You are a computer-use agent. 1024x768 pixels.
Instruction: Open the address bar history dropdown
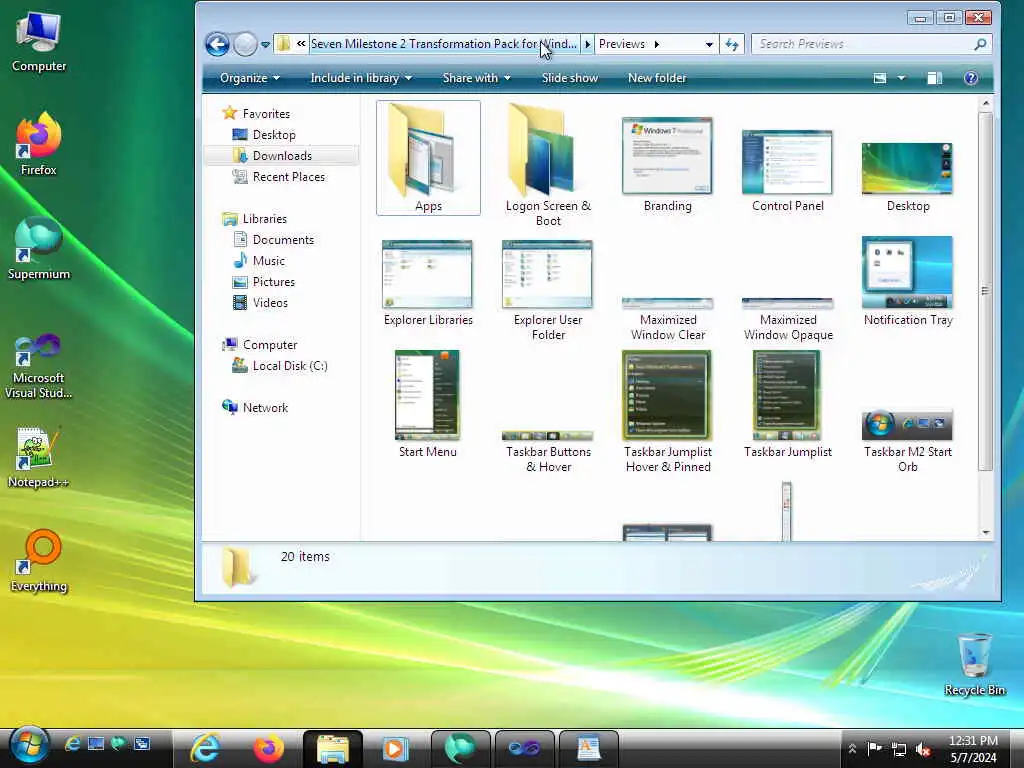tap(709, 44)
